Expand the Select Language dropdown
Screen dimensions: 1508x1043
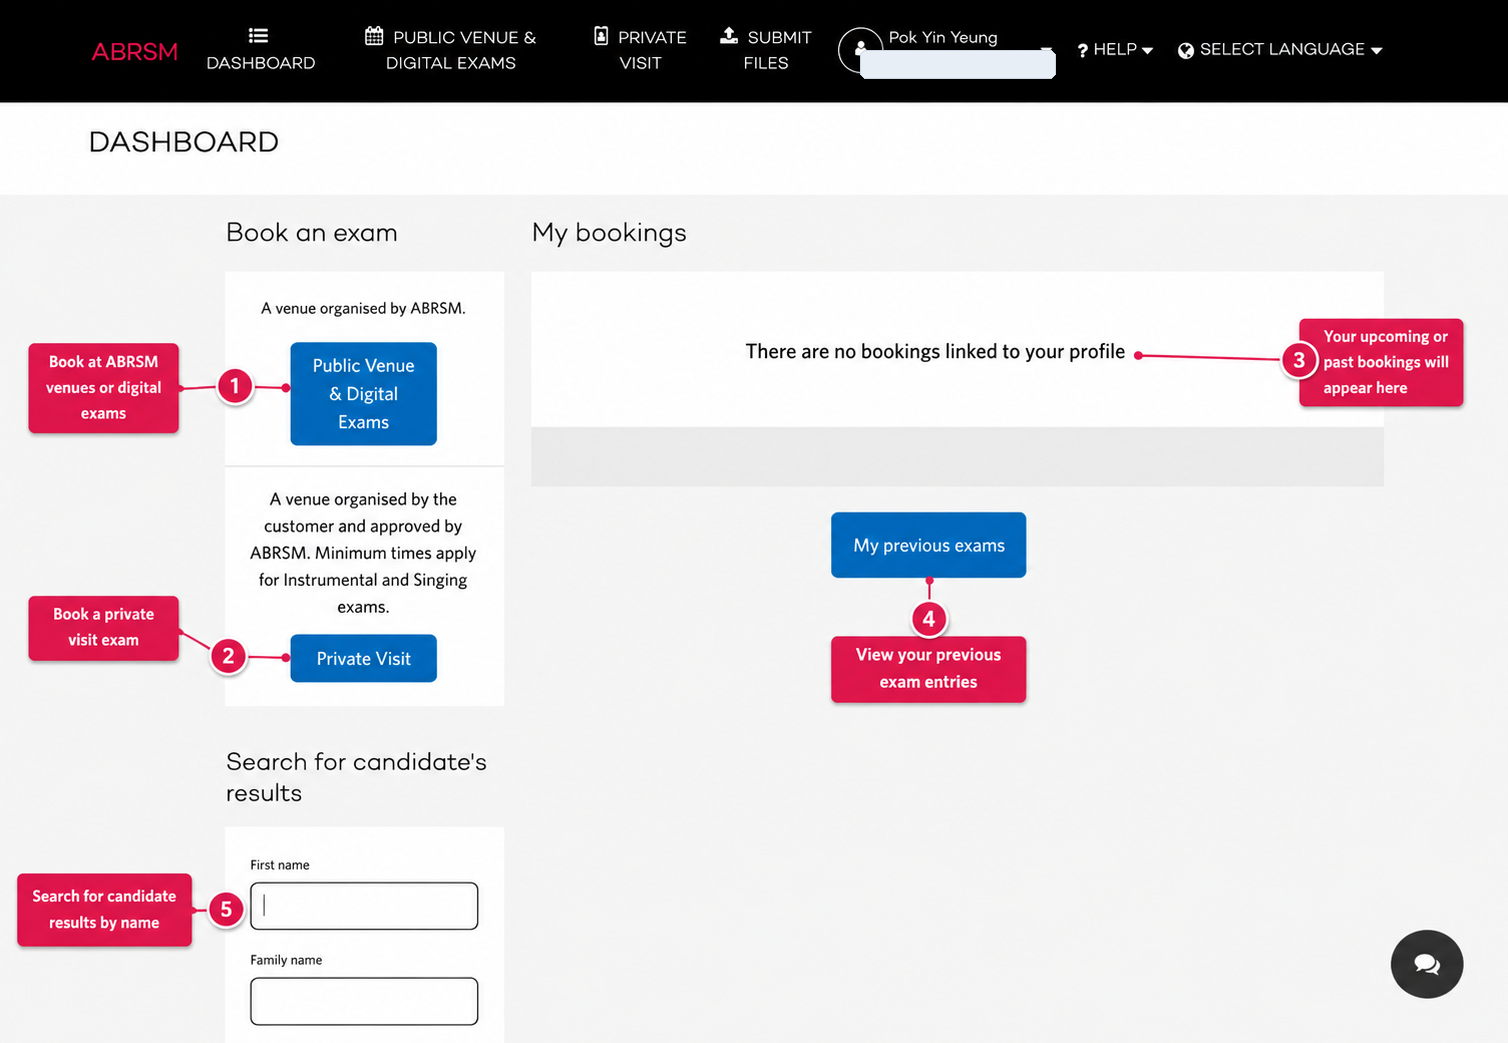click(1280, 50)
